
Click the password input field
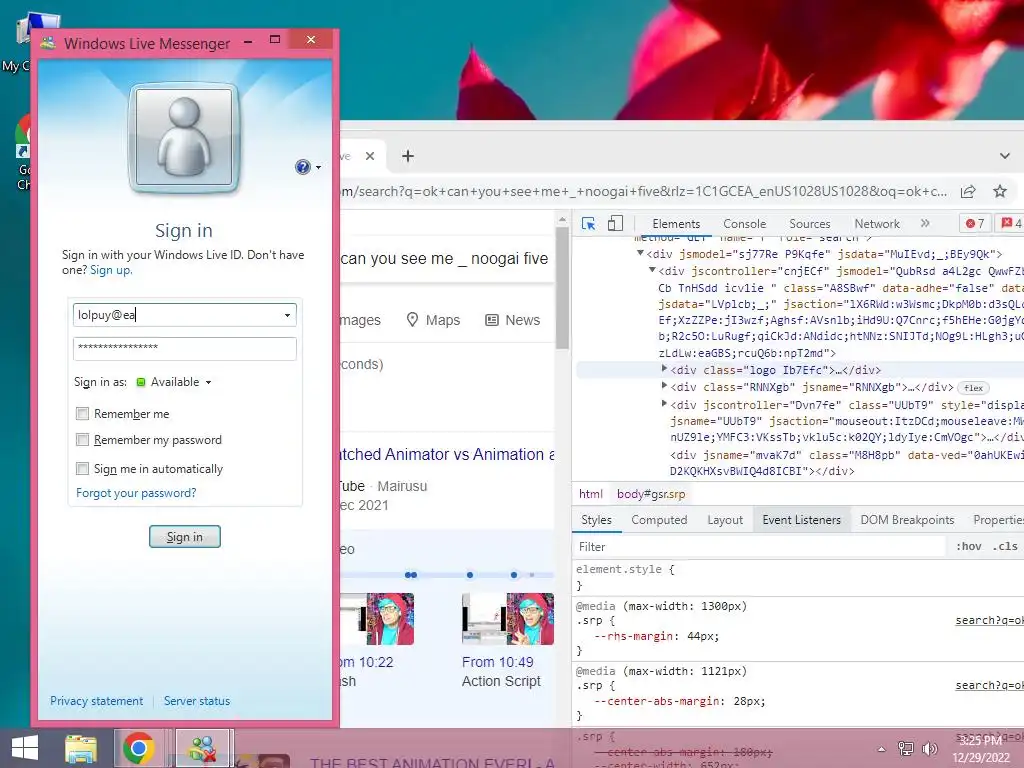coord(185,348)
